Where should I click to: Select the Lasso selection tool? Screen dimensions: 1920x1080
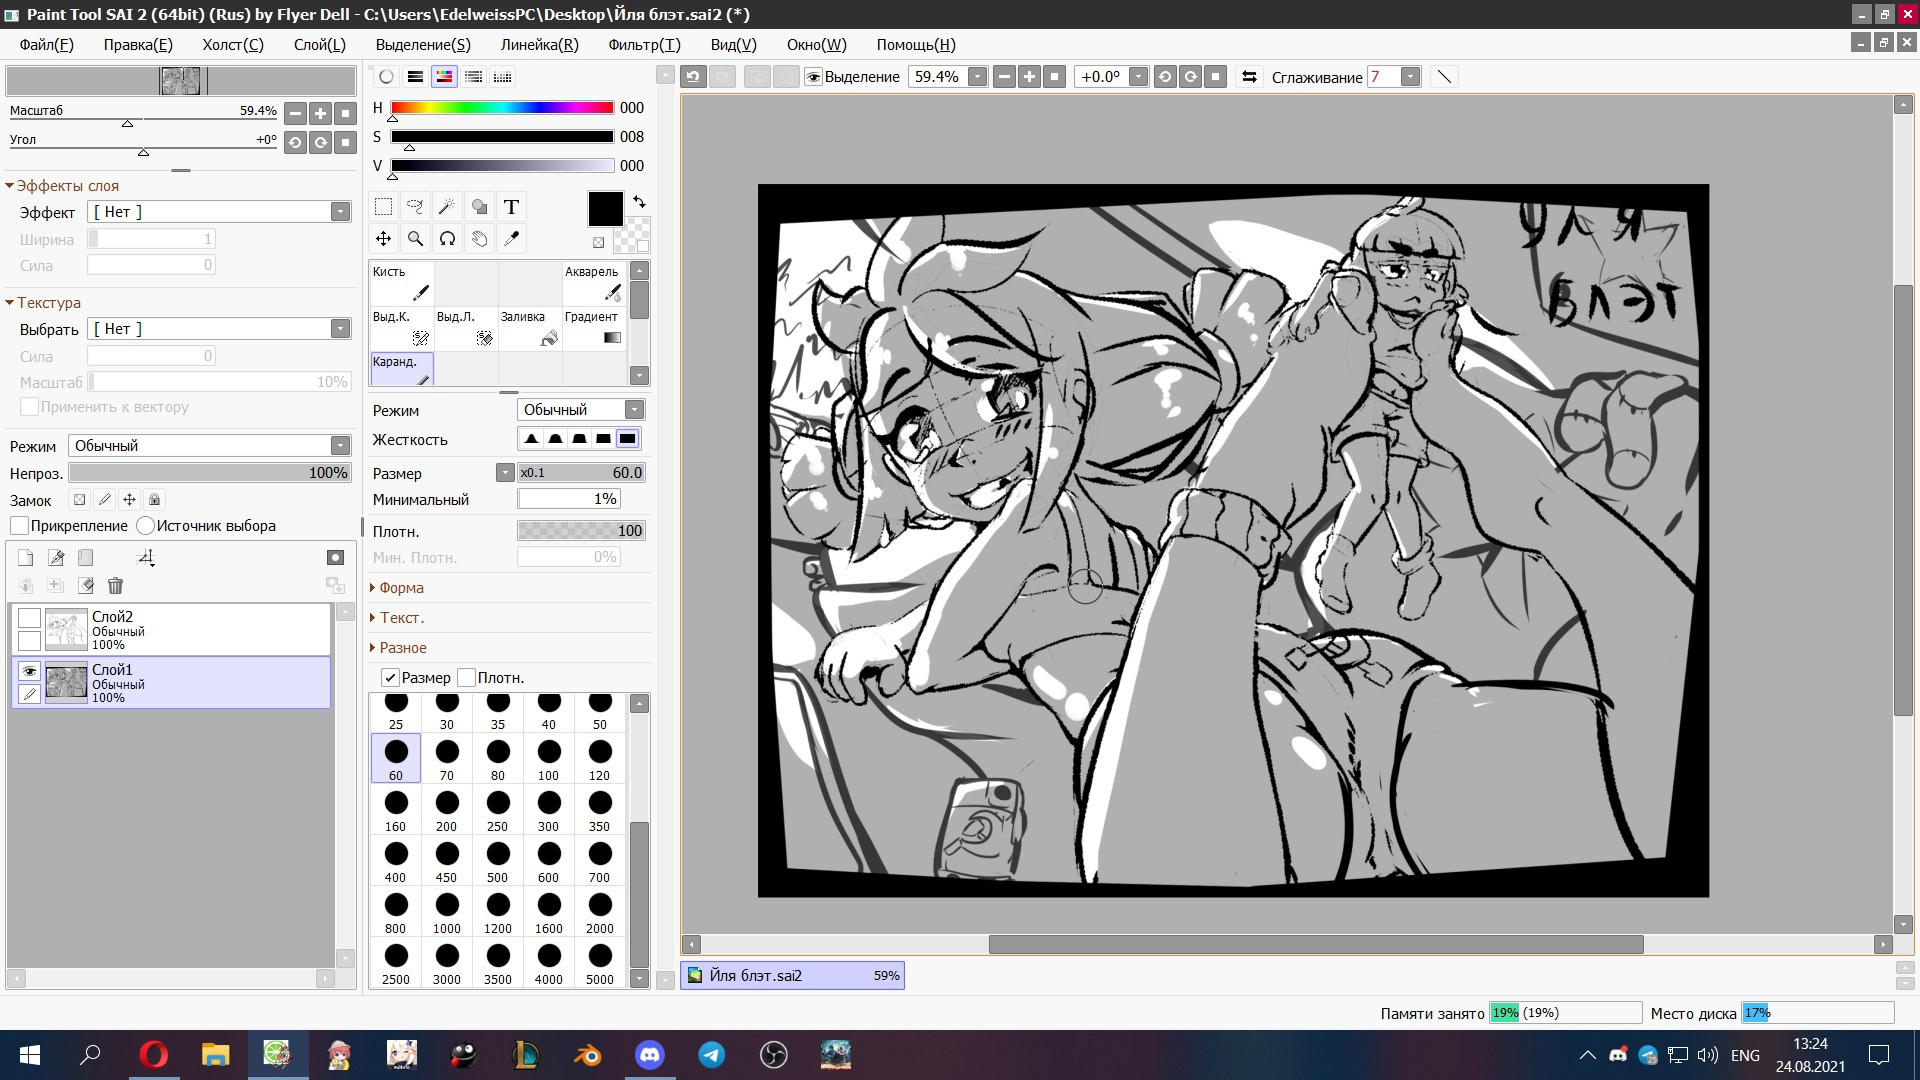coord(415,207)
